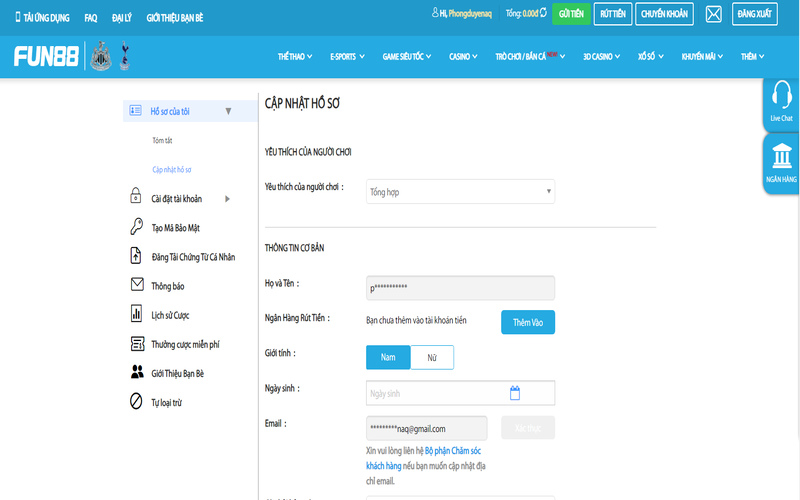800x500 pixels.
Task: Click the FUN88 logo
Action: [46, 56]
